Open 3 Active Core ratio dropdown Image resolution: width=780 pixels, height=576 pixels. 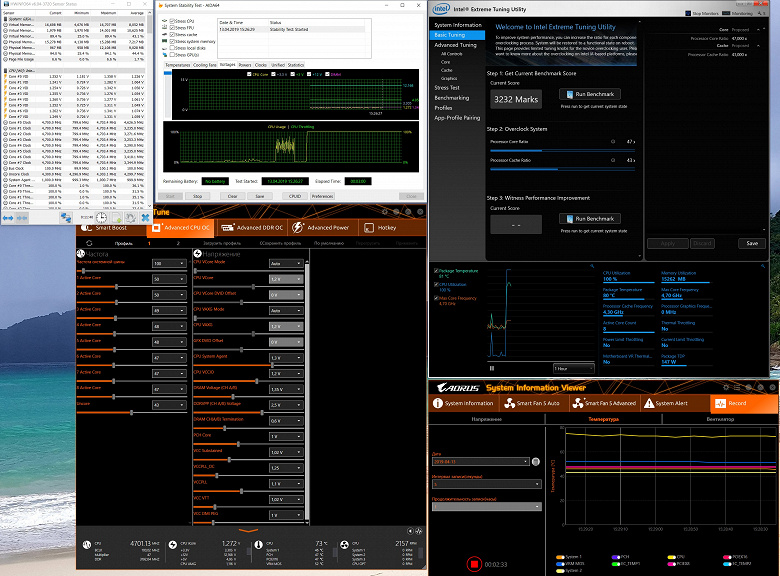tap(169, 310)
